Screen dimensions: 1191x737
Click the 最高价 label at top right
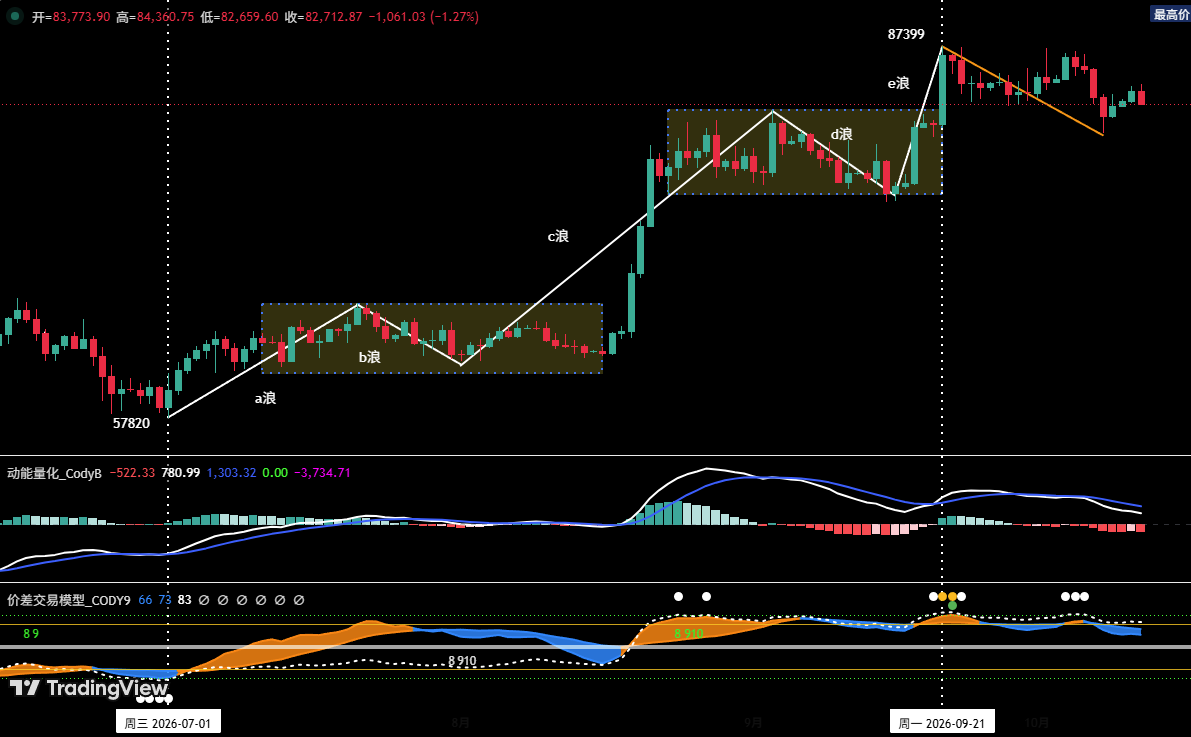[1170, 14]
